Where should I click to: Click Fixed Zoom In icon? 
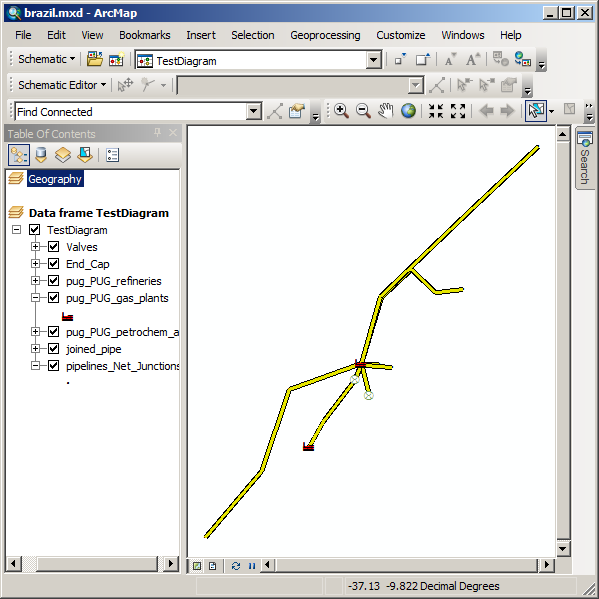click(x=436, y=111)
